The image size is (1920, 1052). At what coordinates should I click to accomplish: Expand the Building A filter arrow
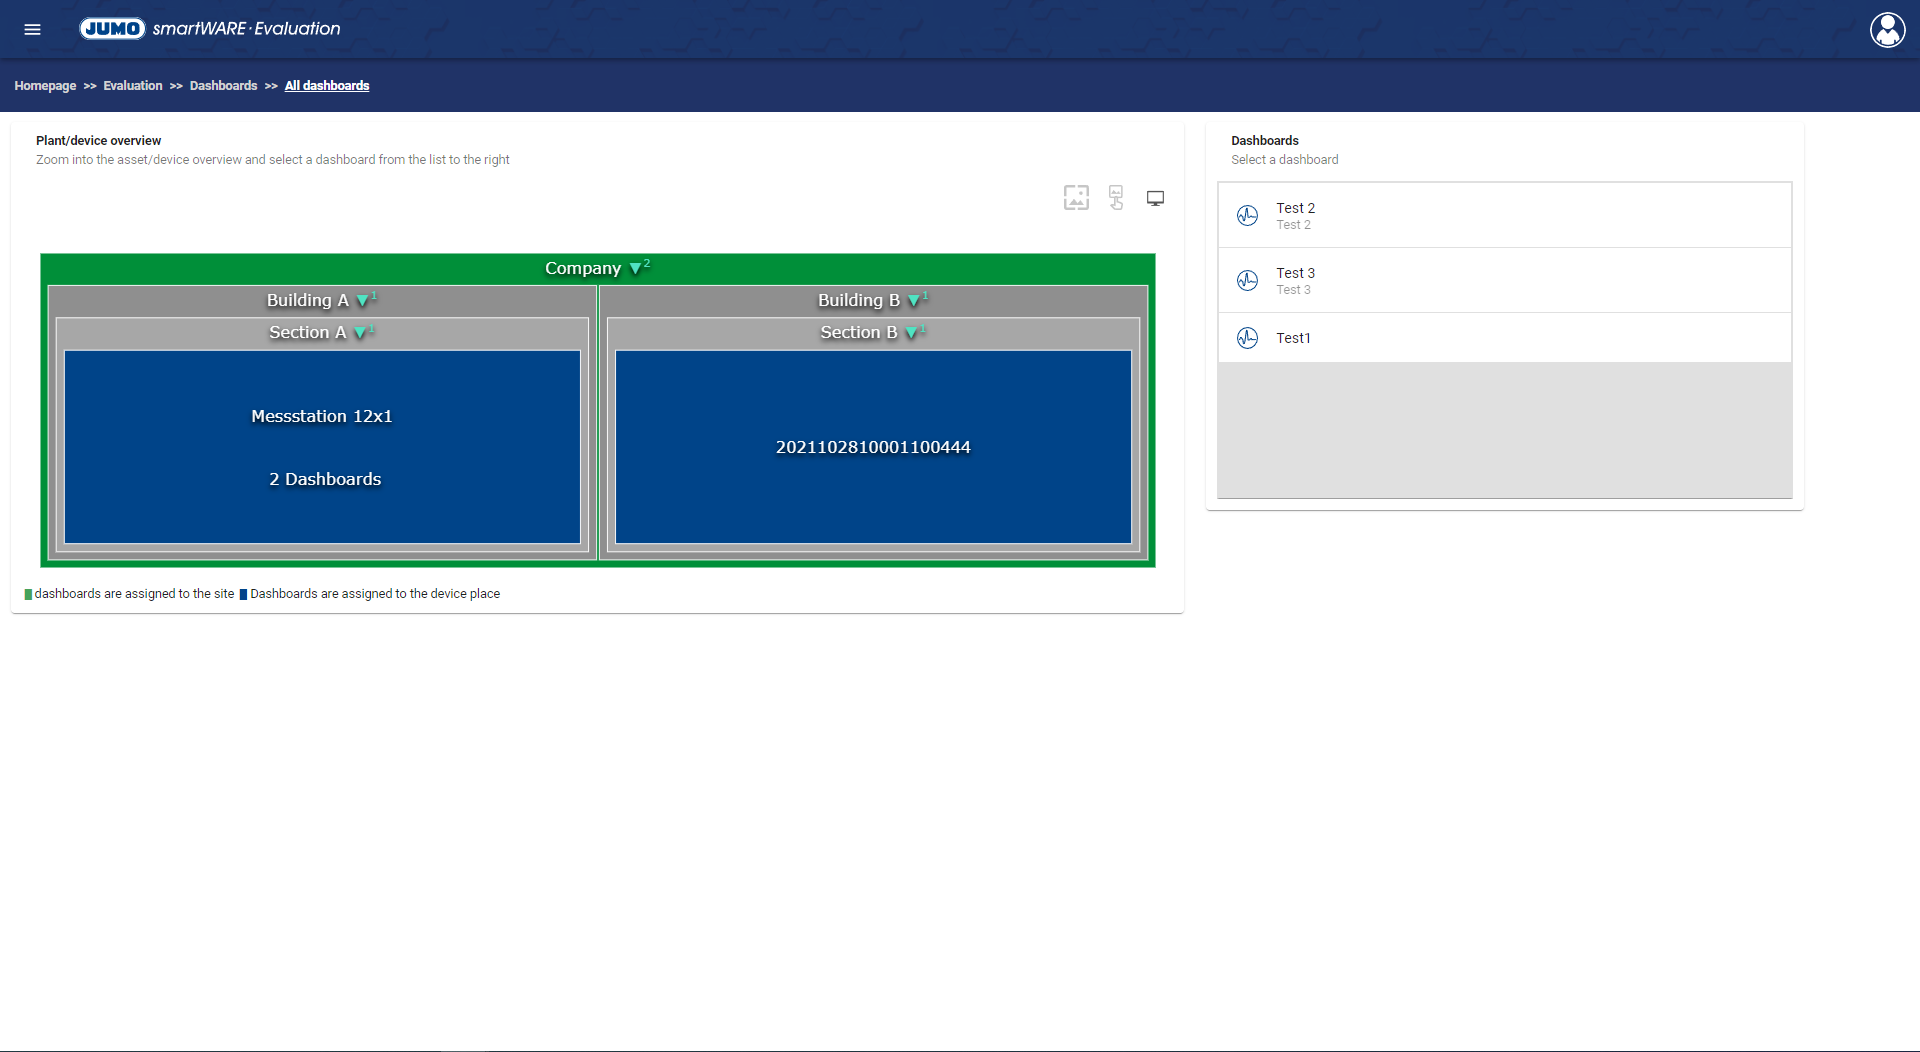pyautogui.click(x=362, y=301)
